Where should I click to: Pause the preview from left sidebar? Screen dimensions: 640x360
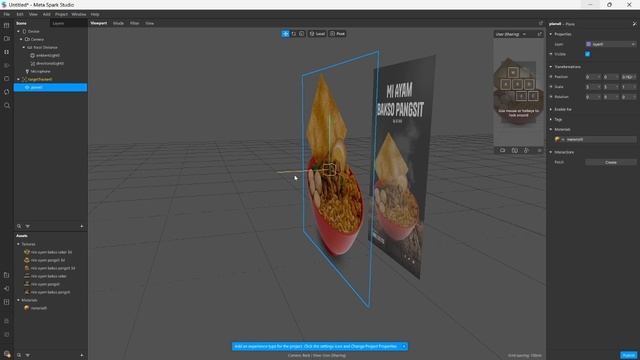[x=7, y=52]
